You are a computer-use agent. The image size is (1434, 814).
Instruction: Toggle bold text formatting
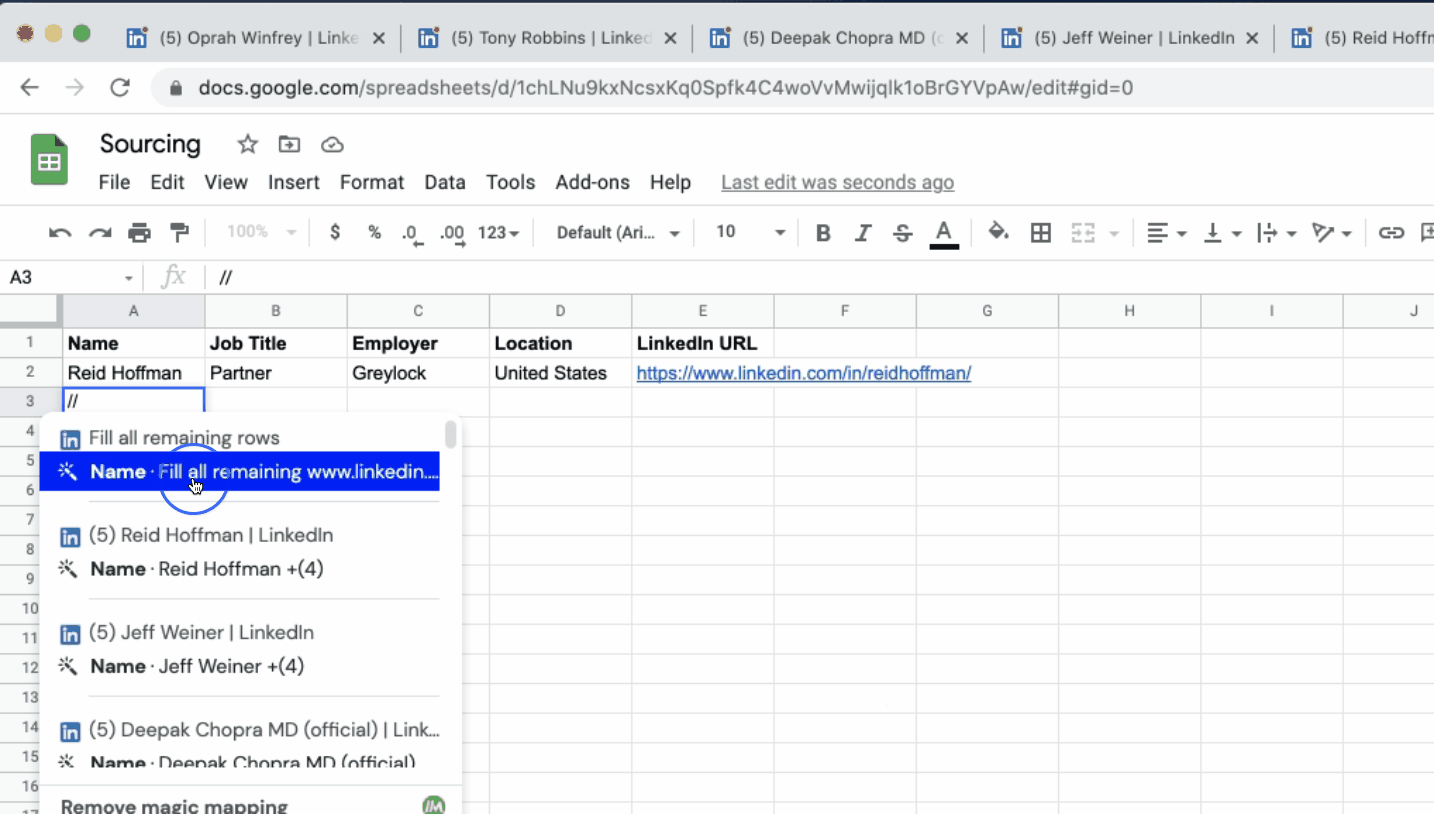(822, 232)
